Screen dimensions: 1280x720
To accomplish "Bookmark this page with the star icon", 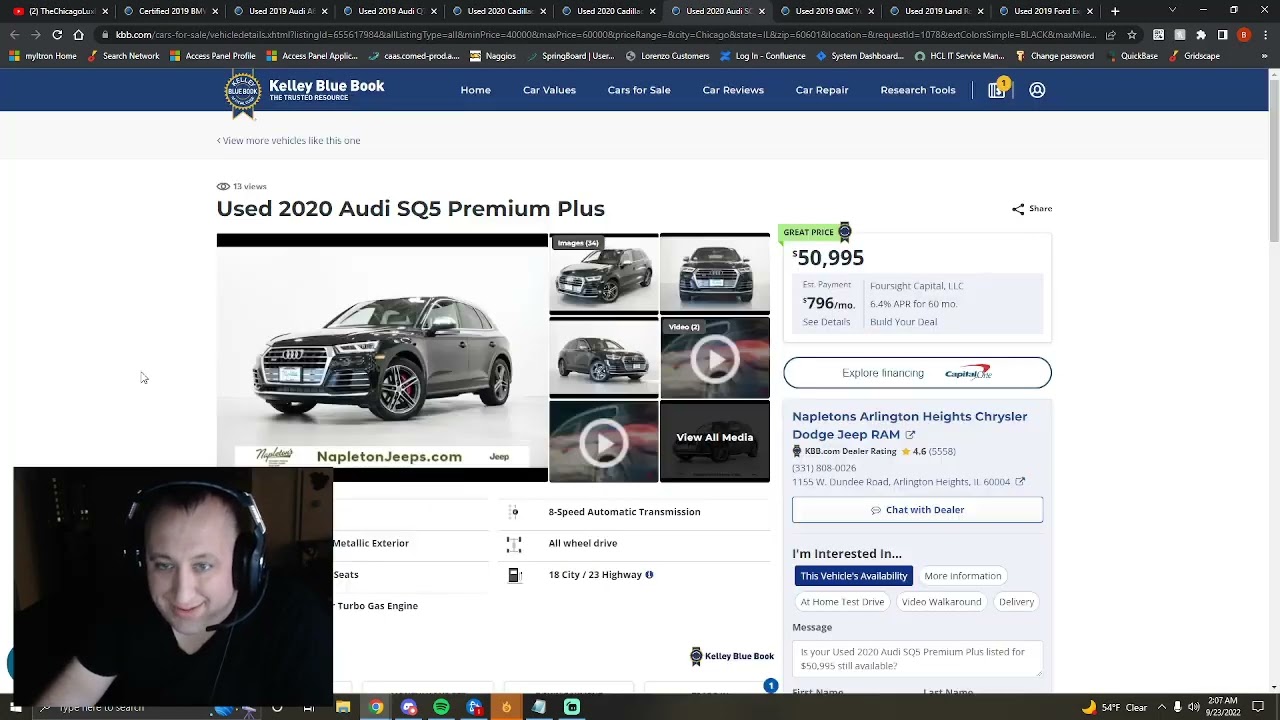I will coord(1131,34).
